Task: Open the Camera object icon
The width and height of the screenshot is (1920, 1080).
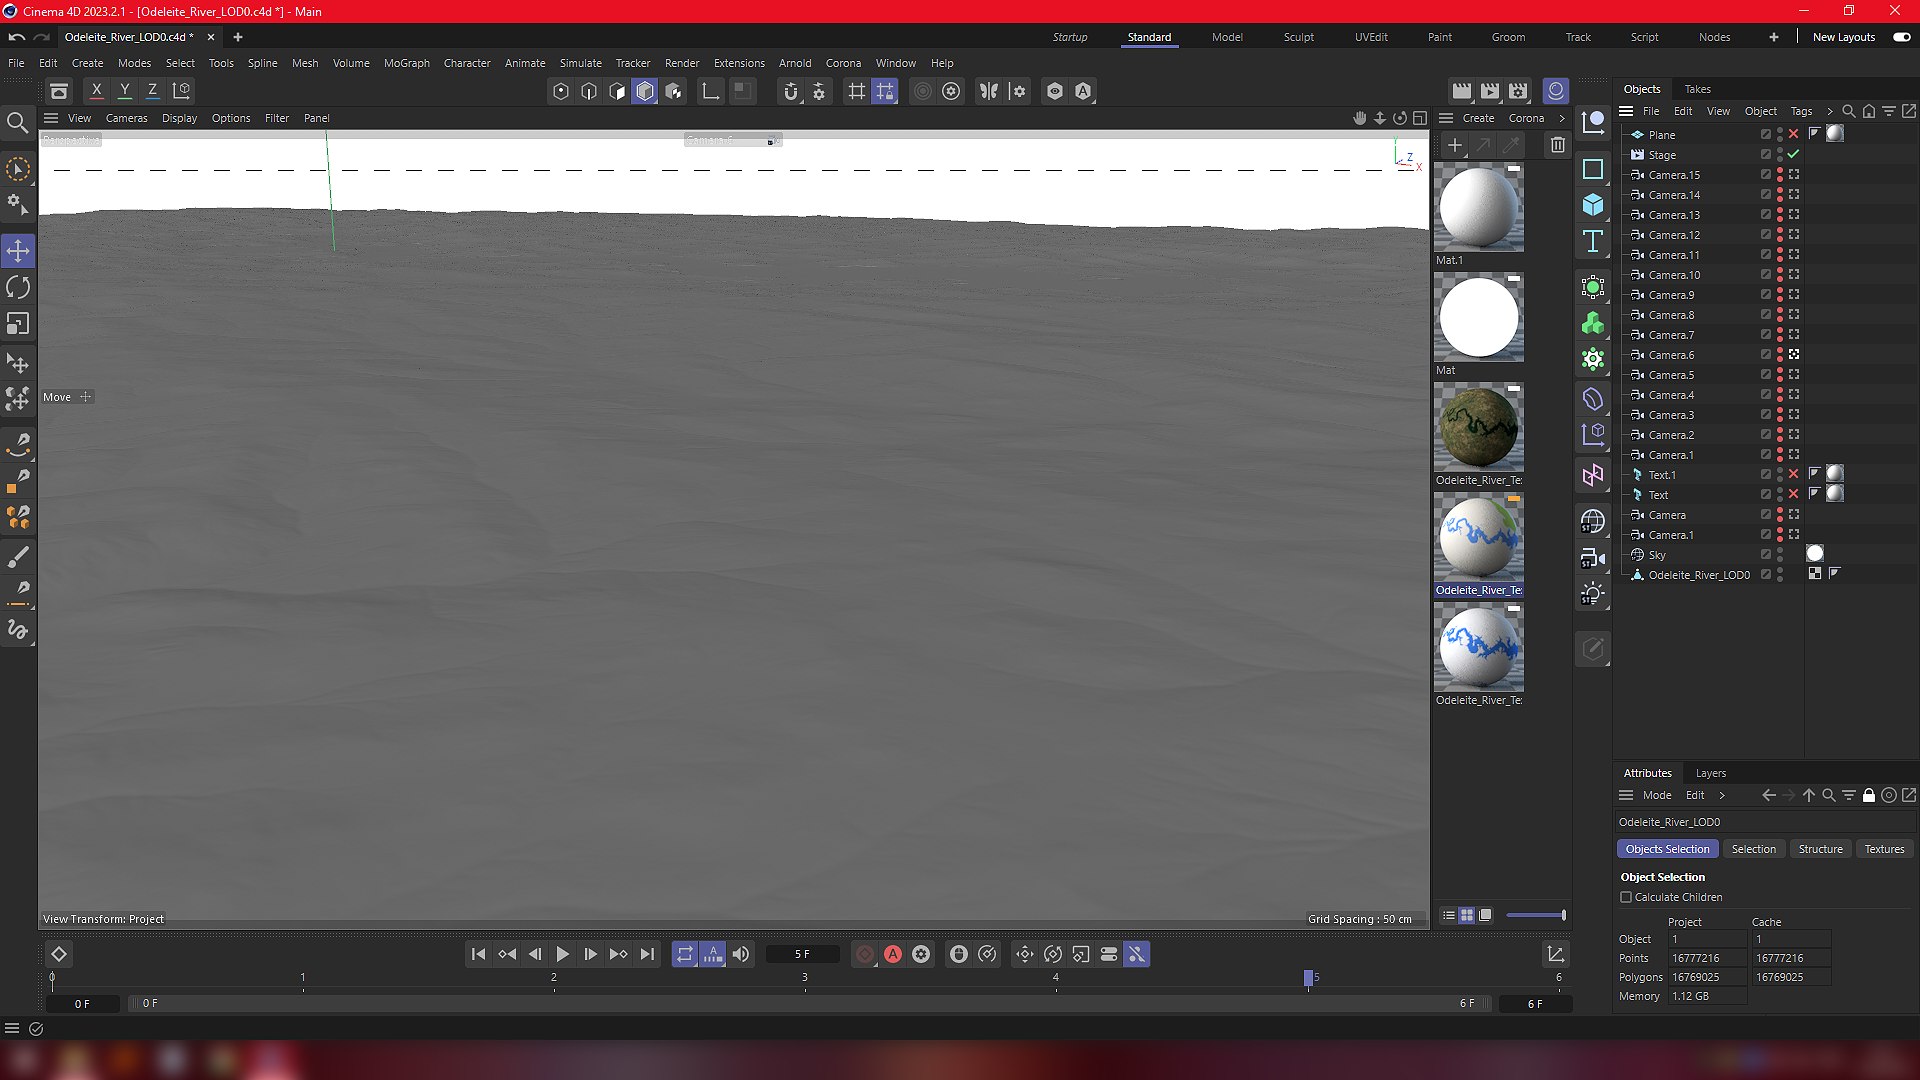Action: (x=1593, y=558)
